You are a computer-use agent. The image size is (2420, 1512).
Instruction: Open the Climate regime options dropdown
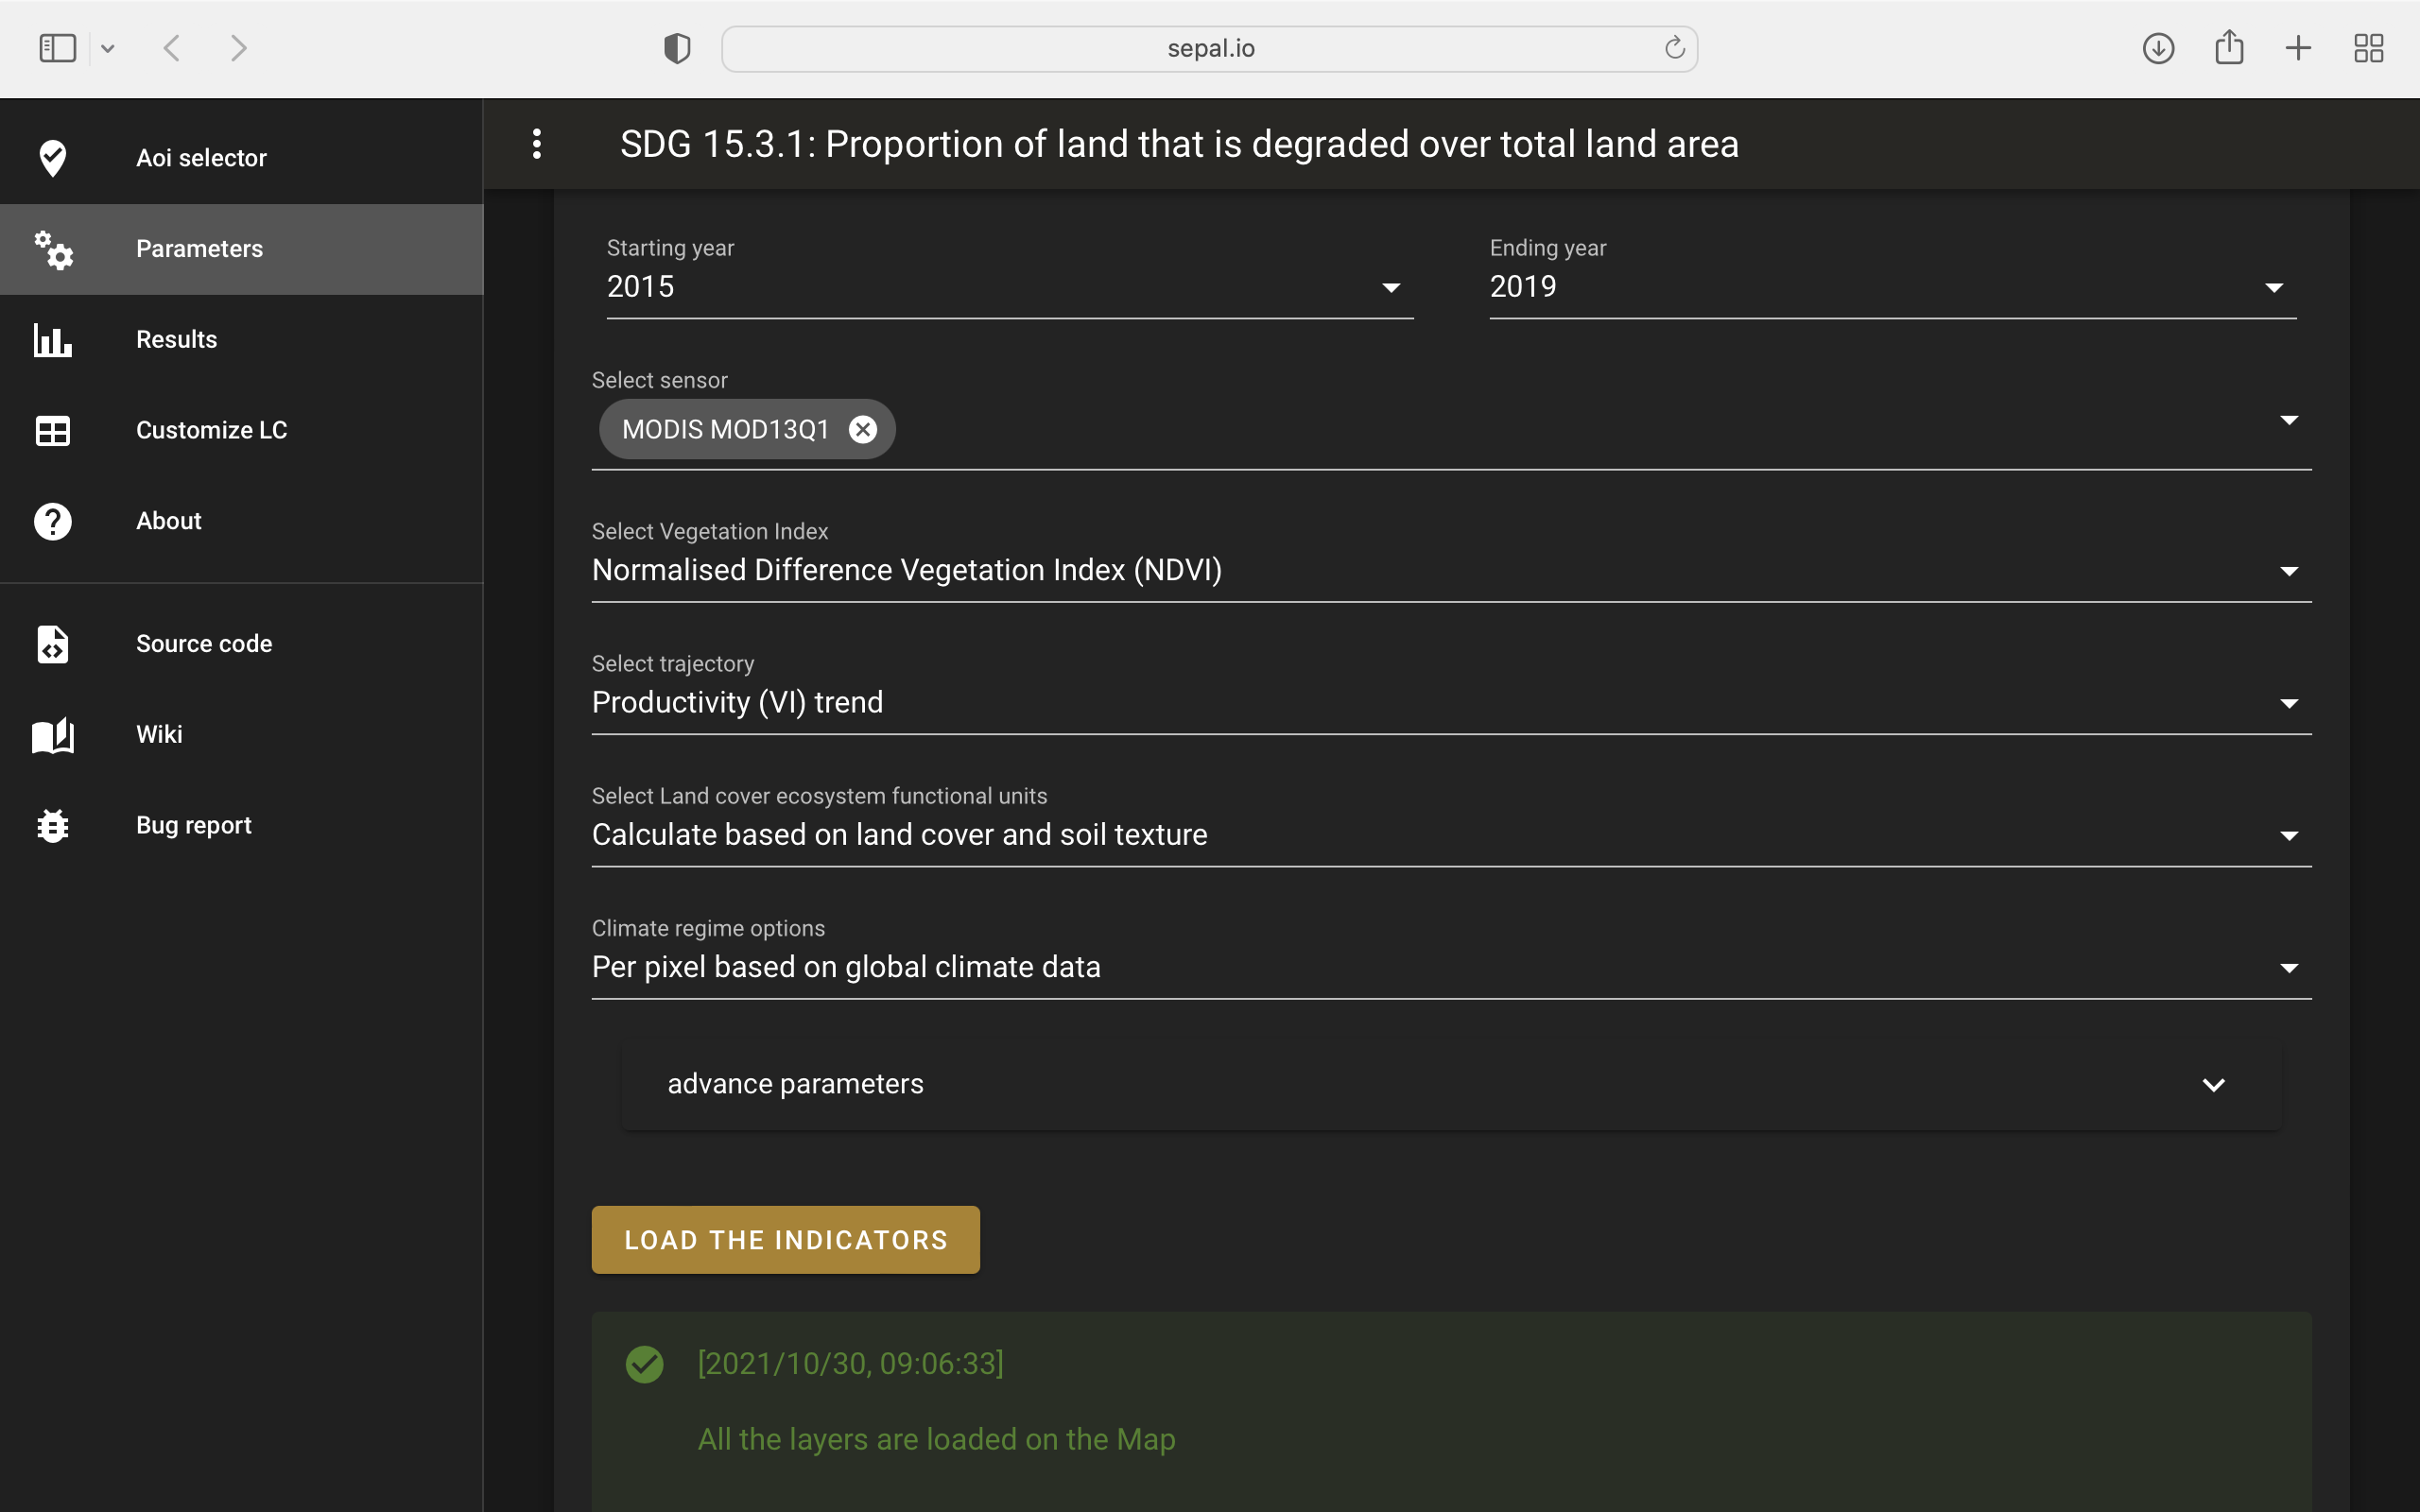point(1450,968)
